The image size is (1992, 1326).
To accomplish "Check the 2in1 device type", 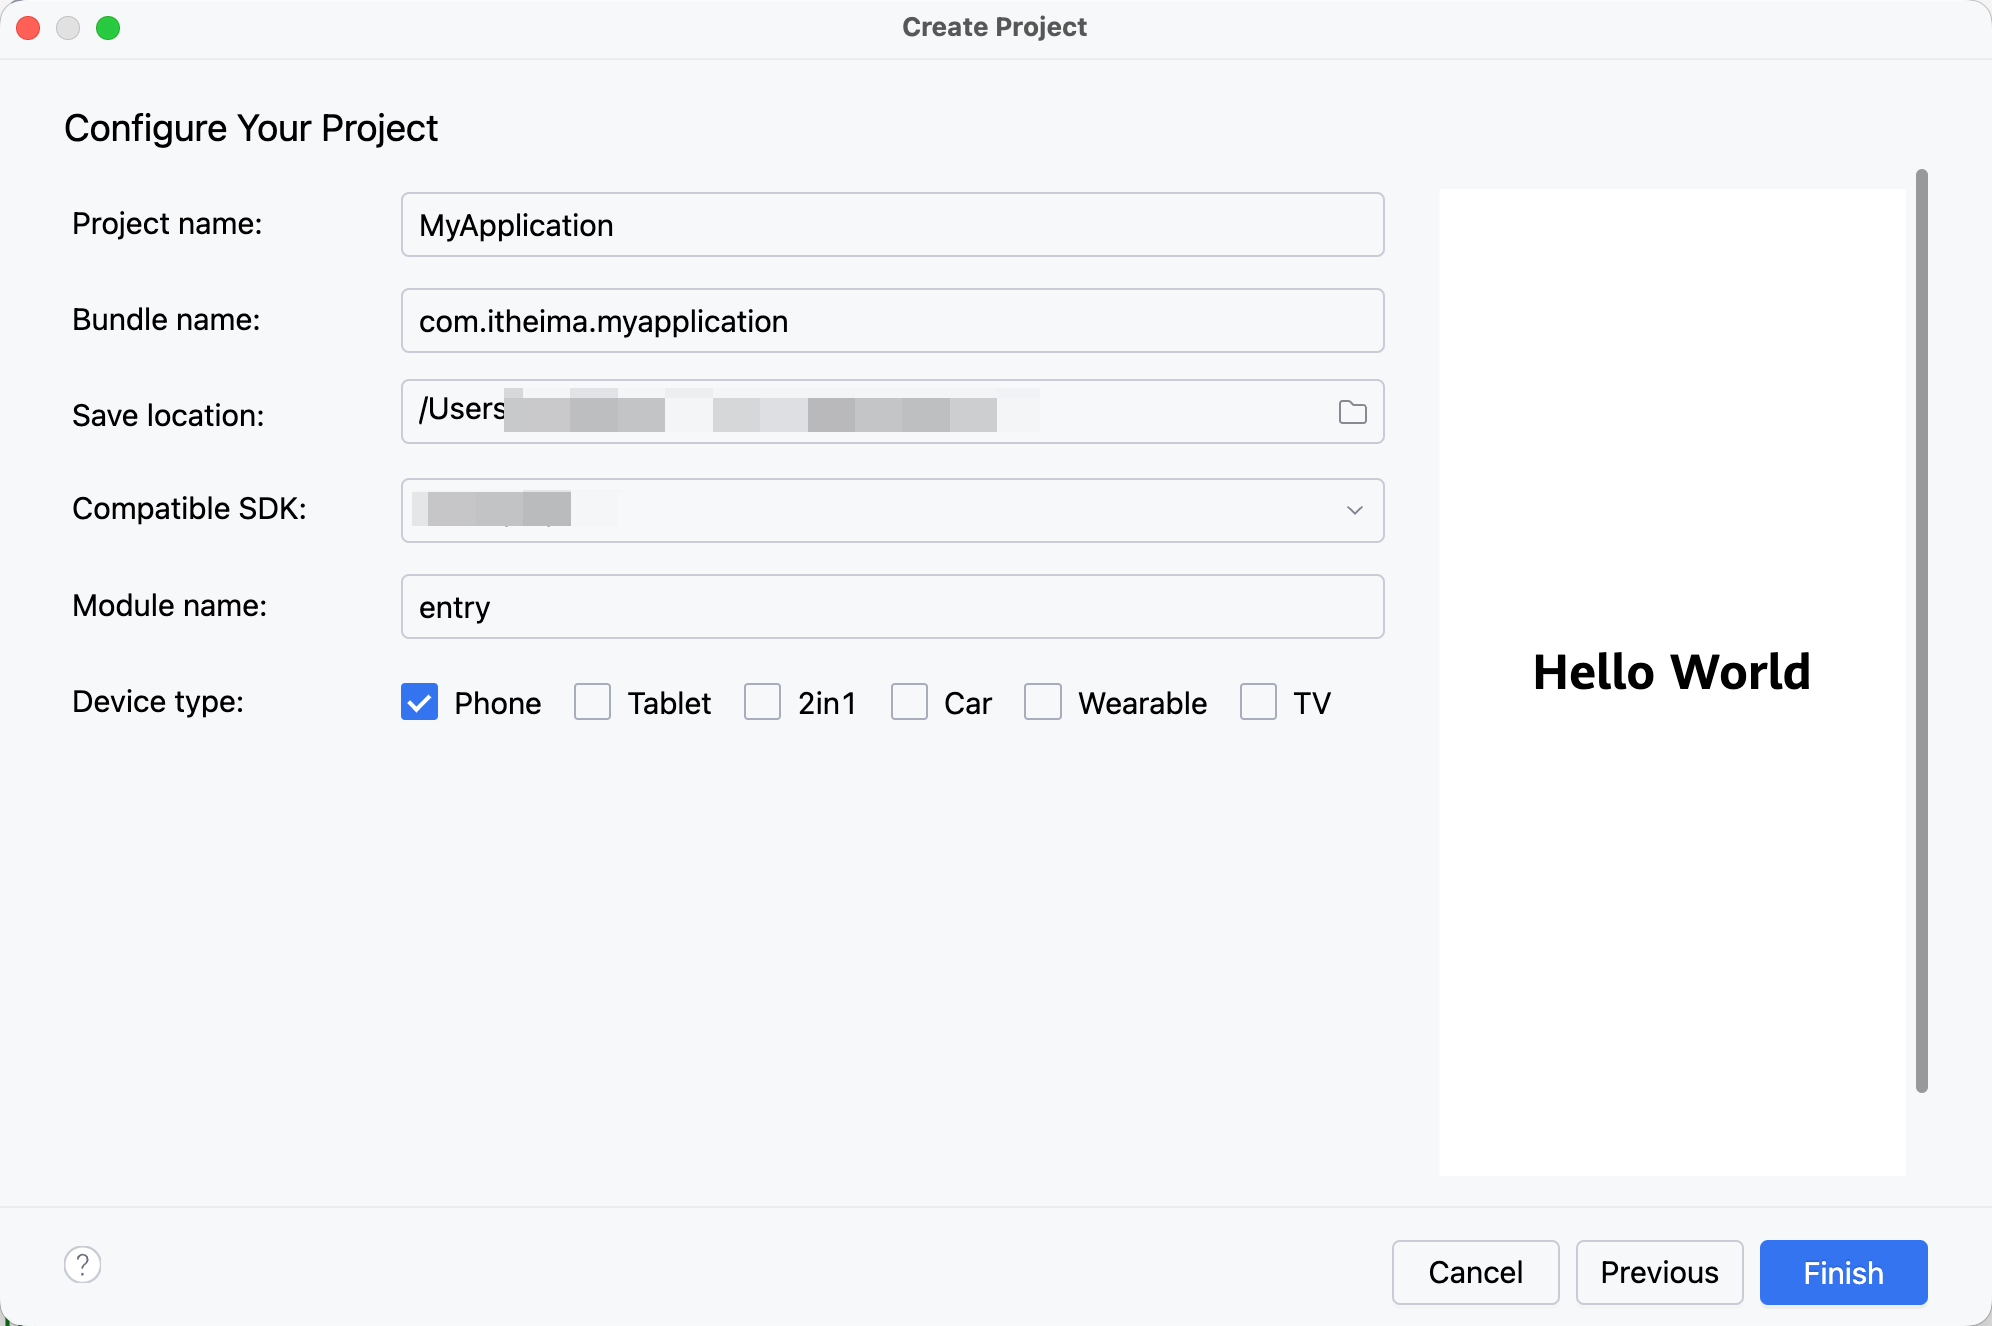I will point(762,702).
